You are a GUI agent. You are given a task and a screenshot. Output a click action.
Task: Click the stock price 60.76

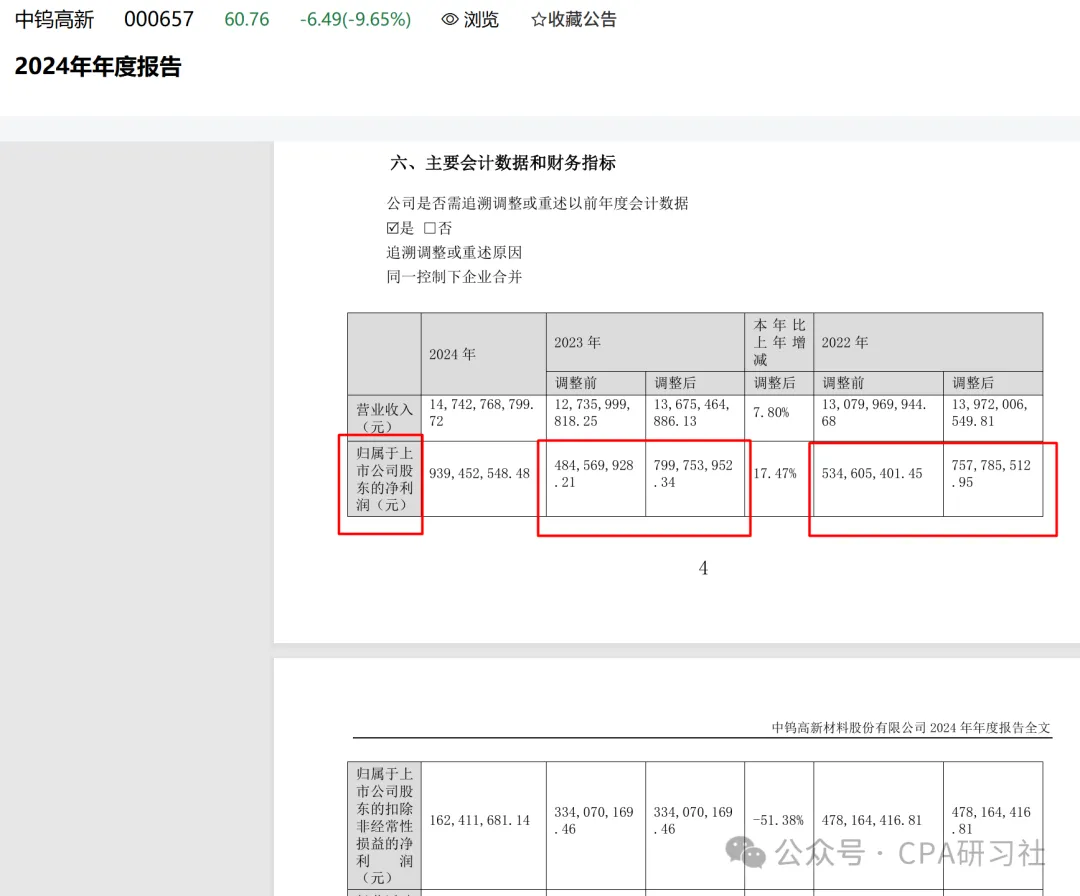tap(247, 19)
